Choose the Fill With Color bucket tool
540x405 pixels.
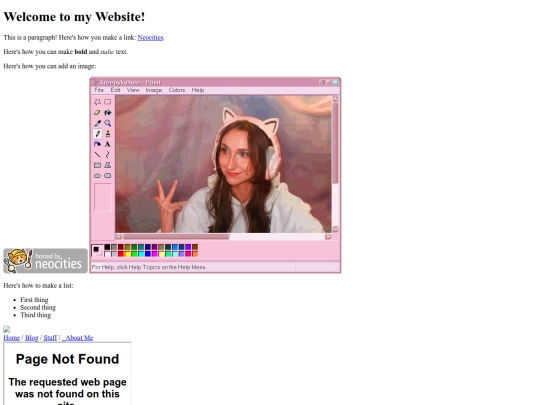point(108,113)
